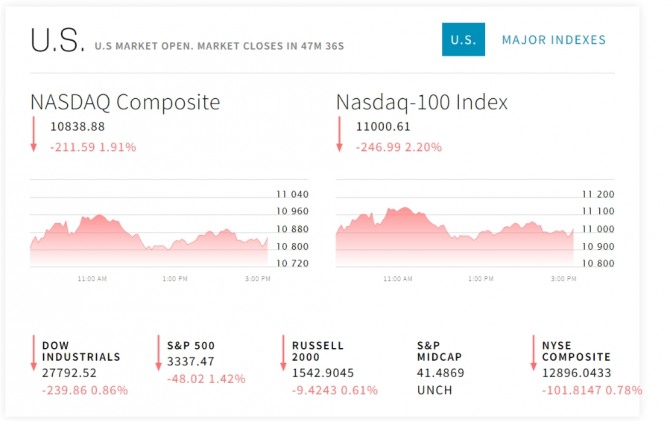
Task: Open the NASDAQ Composite heading link
Action: pos(125,102)
